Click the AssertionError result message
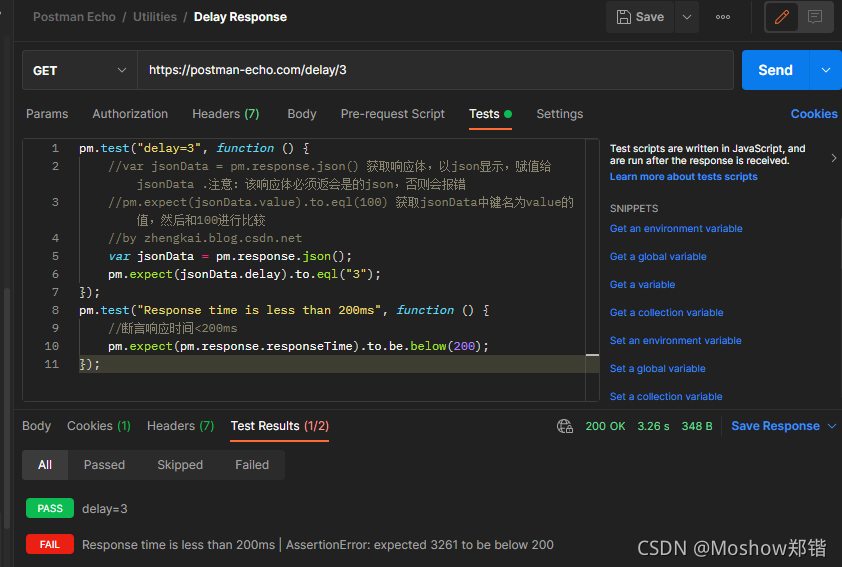The width and height of the screenshot is (842, 567). [419, 545]
